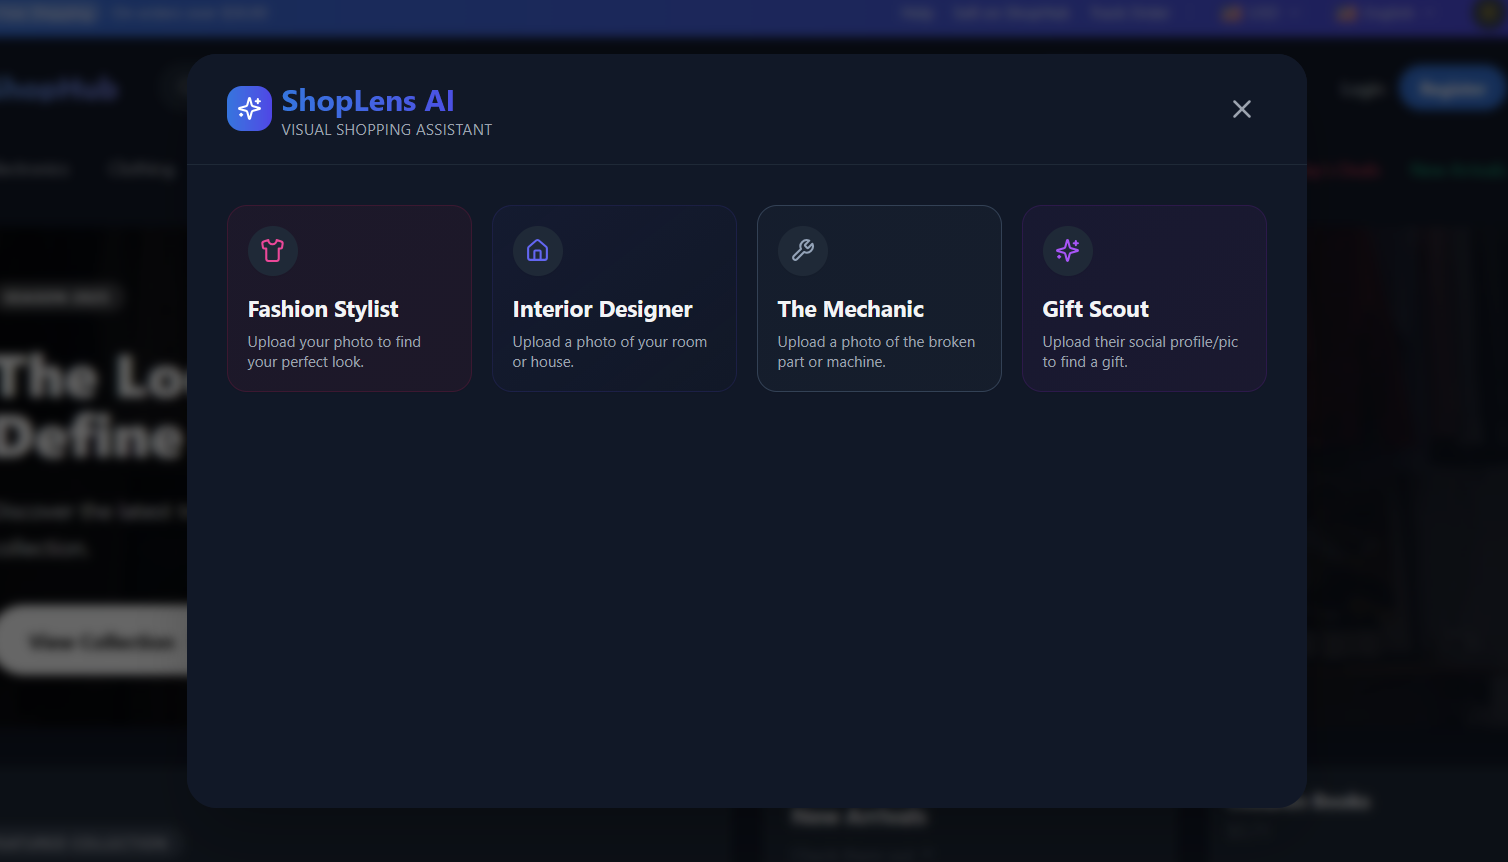Click "Upload your photo to find your perfect look."

(x=334, y=352)
